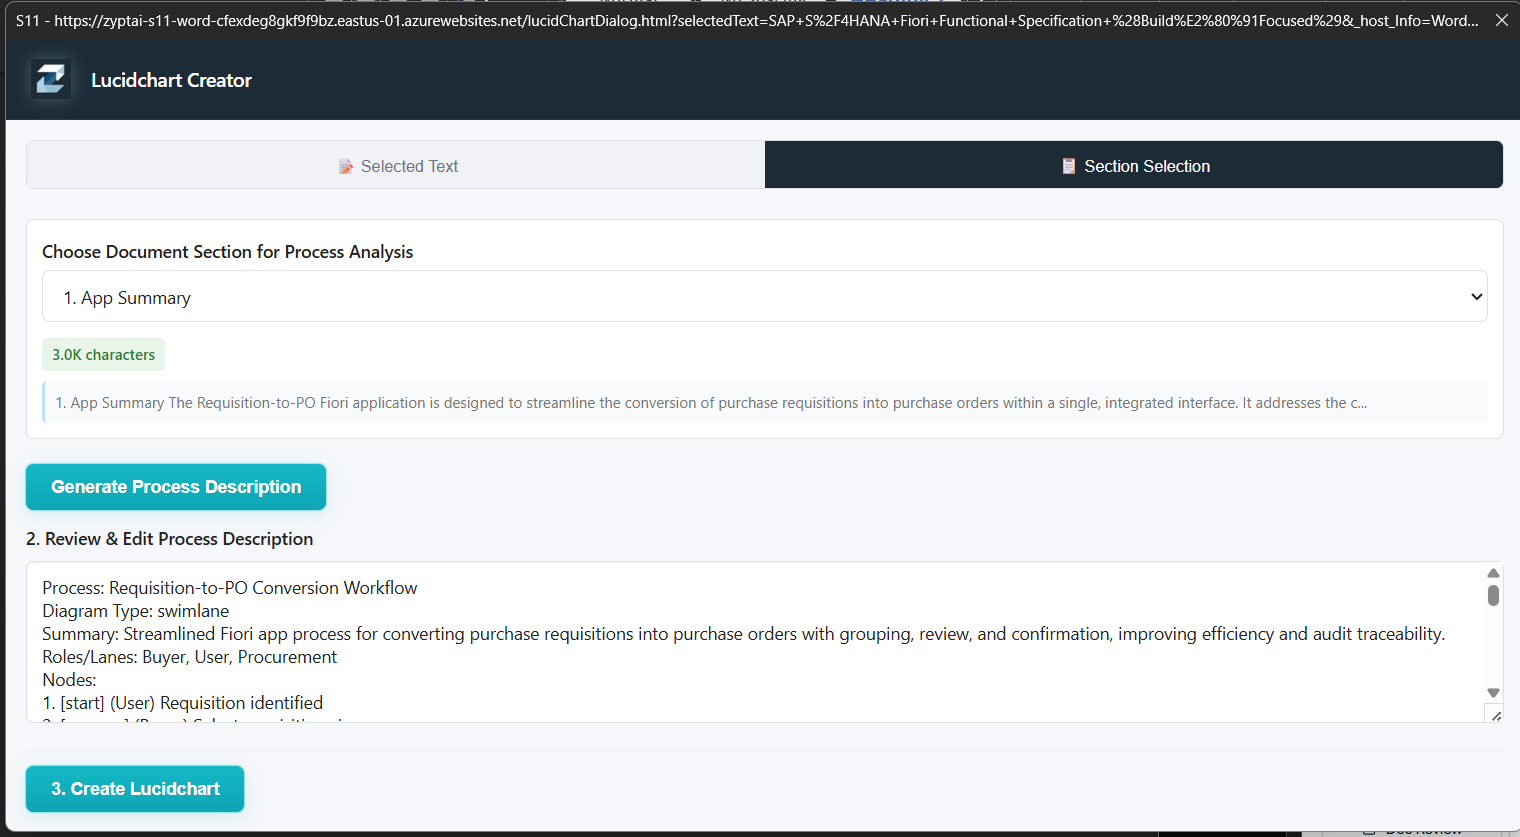Viewport: 1520px width, 837px height.
Task: Click the Section Selection tab clipboard icon
Action: (x=1069, y=166)
